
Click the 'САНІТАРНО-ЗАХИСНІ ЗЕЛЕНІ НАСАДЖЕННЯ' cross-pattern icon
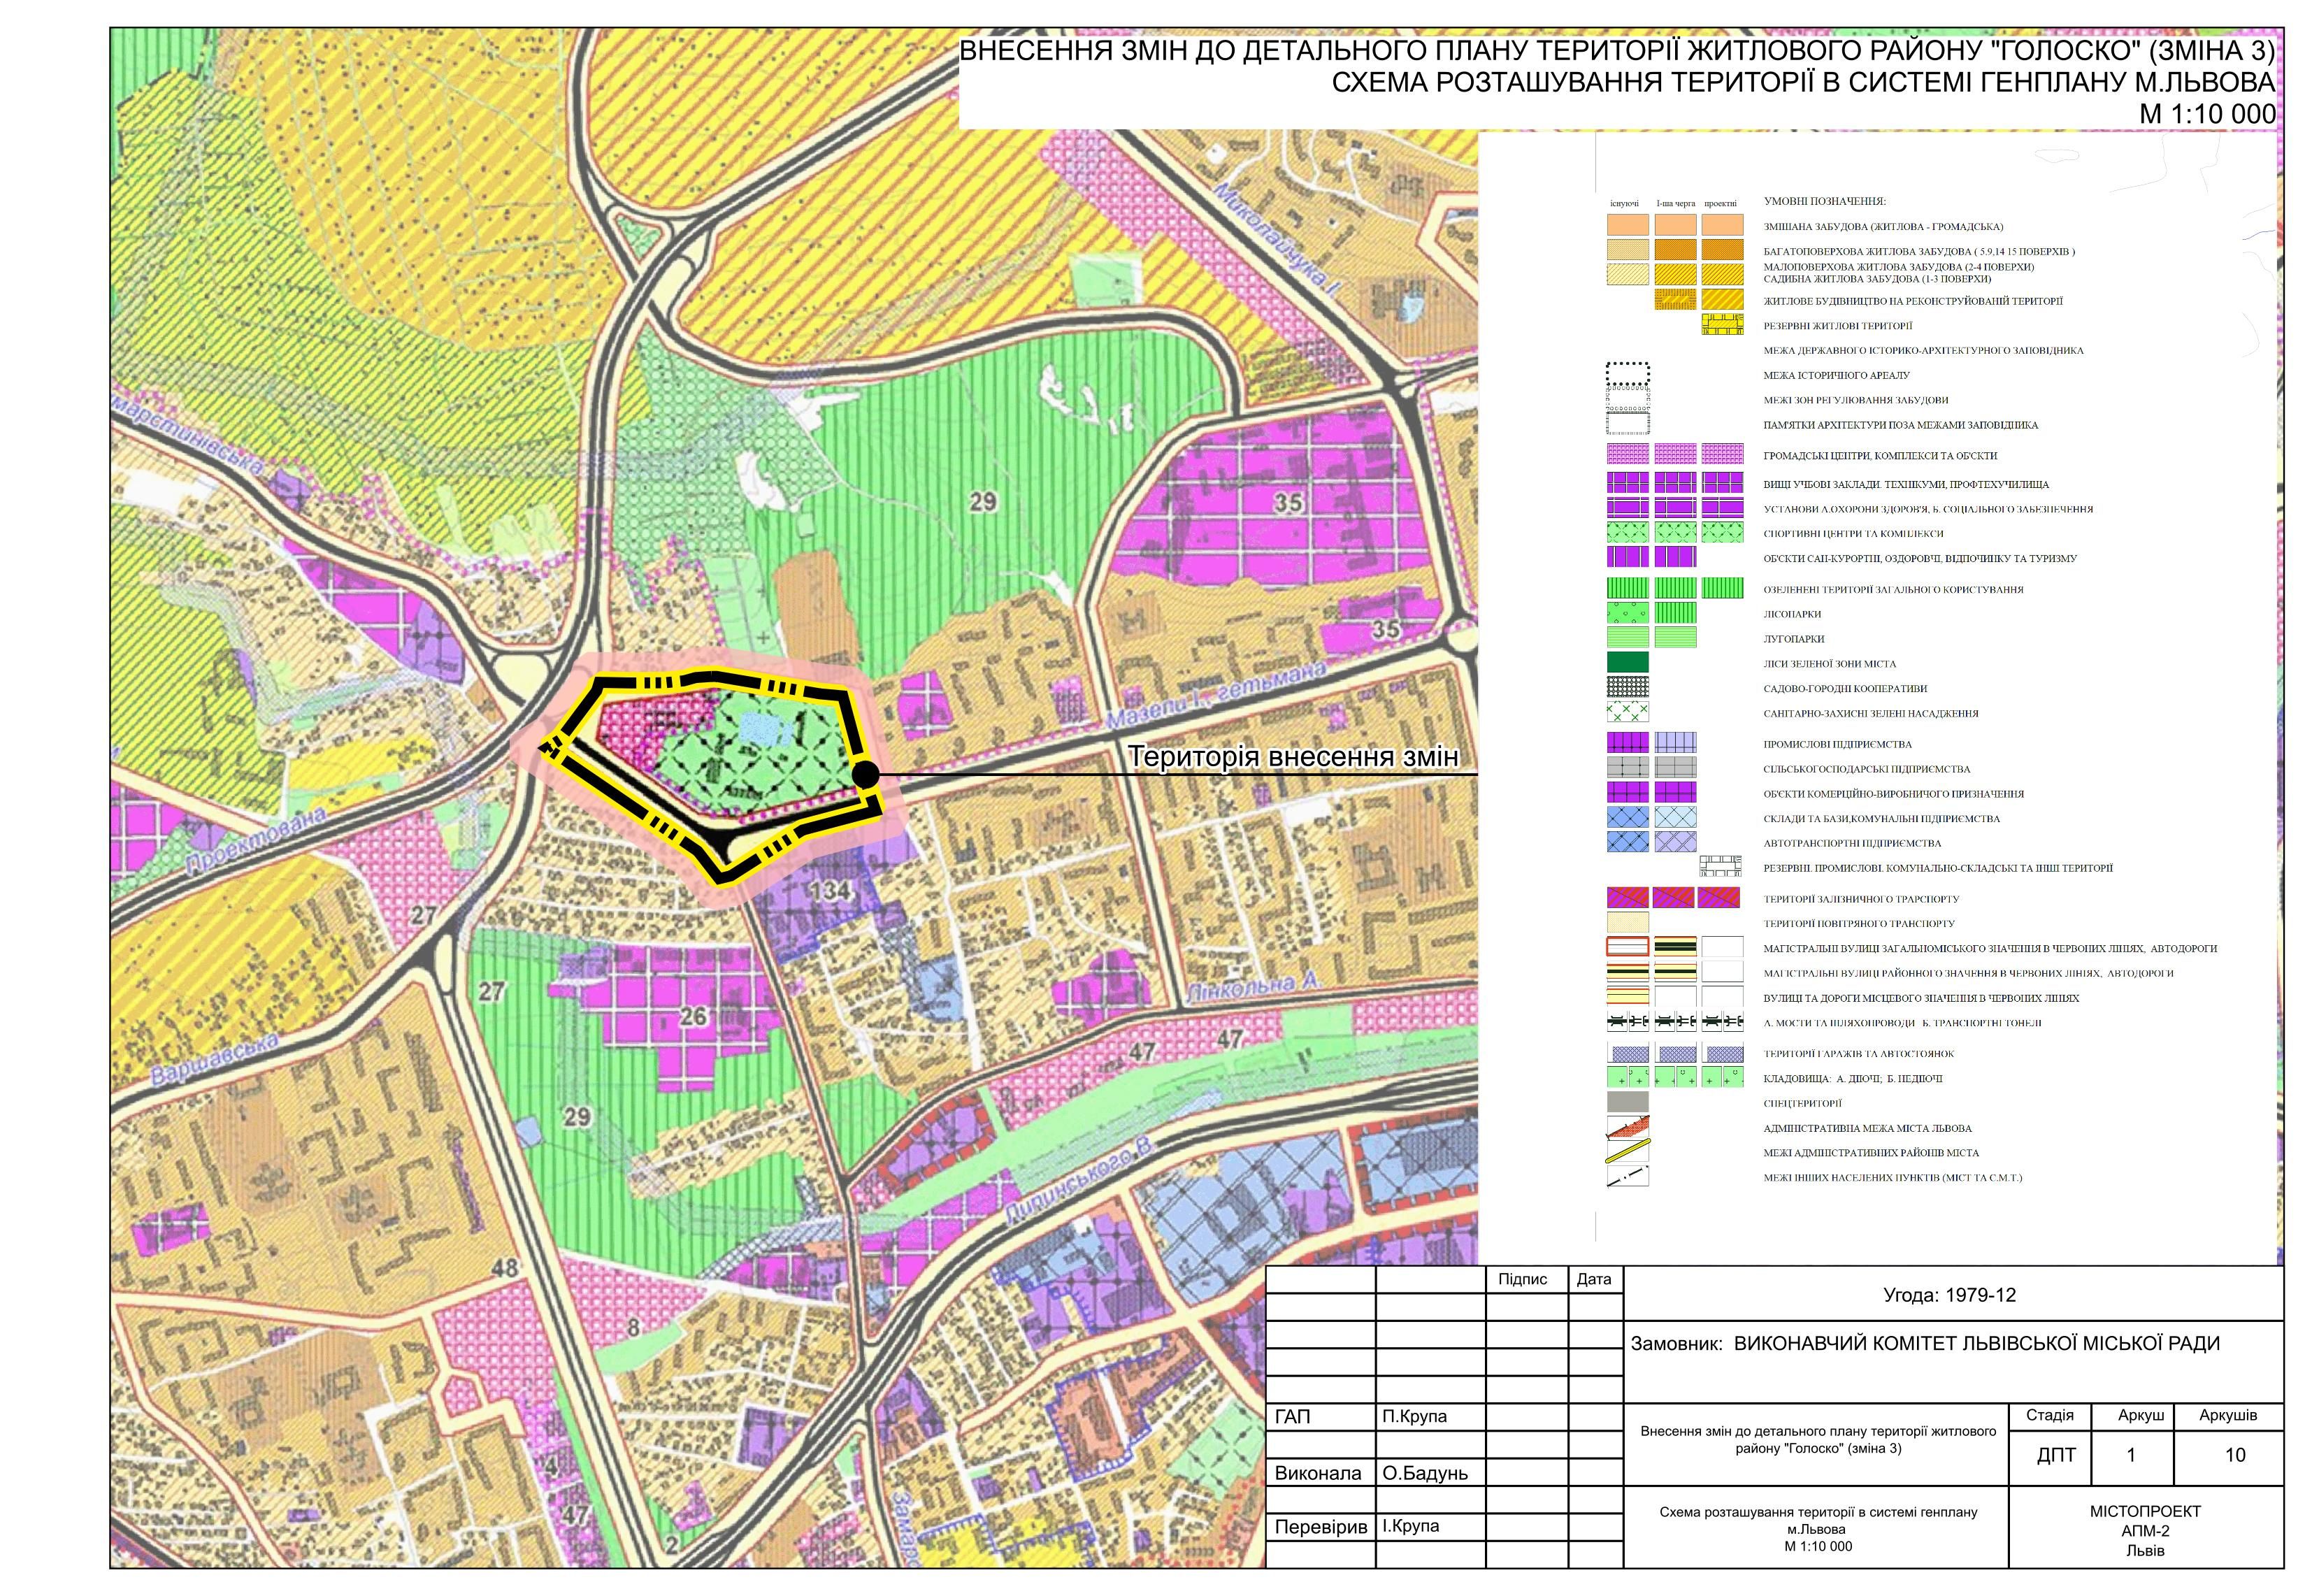pos(1627,712)
